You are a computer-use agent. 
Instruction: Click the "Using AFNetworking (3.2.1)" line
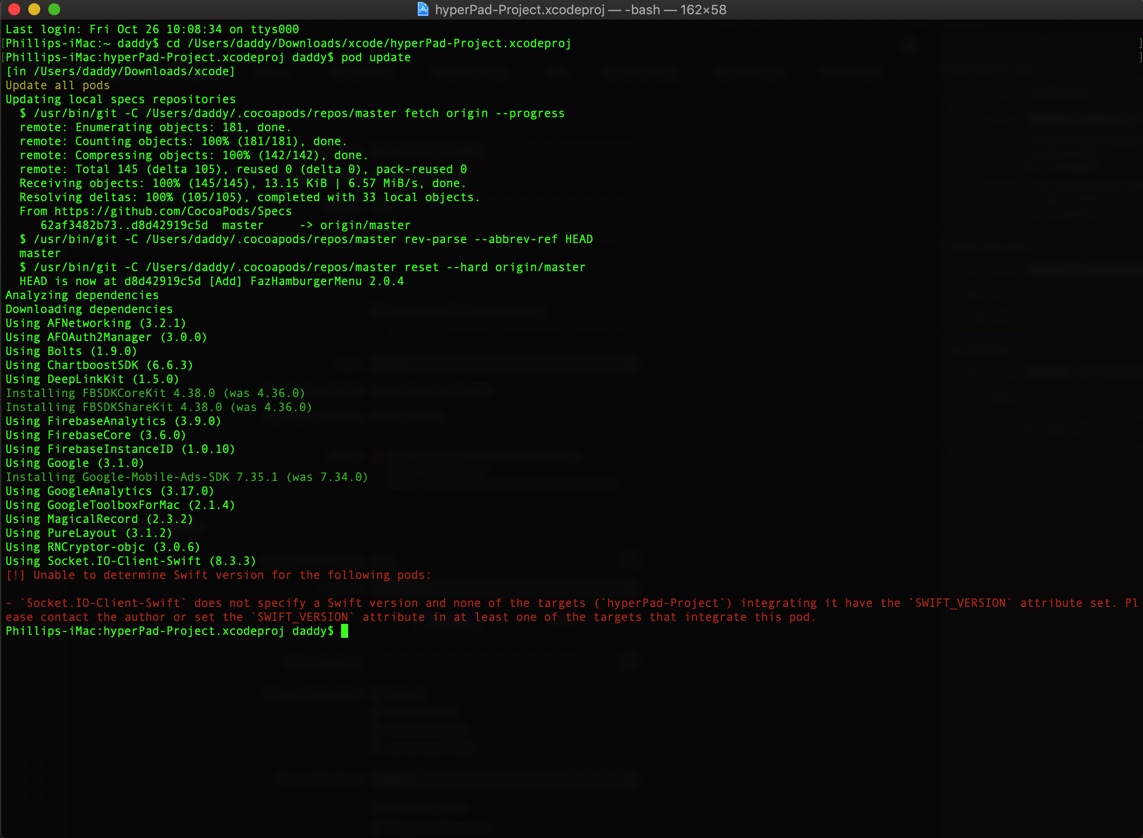(95, 323)
